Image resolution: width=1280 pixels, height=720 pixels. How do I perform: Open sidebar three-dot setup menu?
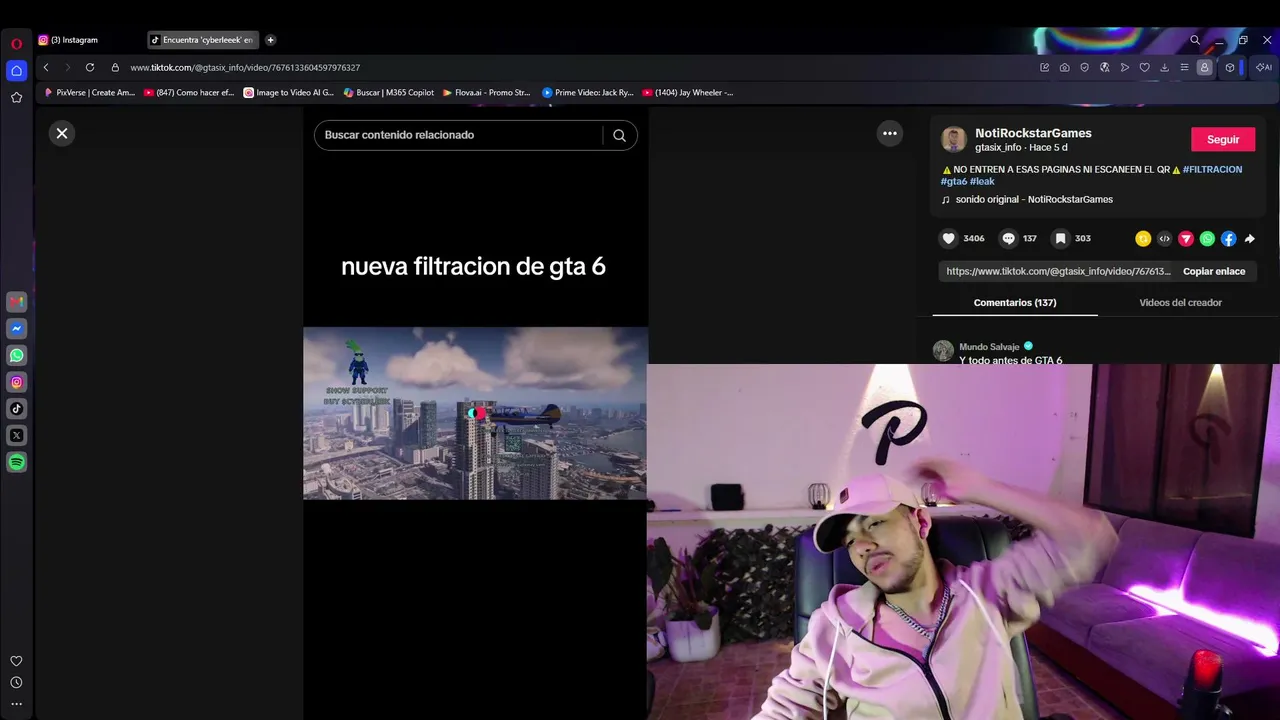16,704
